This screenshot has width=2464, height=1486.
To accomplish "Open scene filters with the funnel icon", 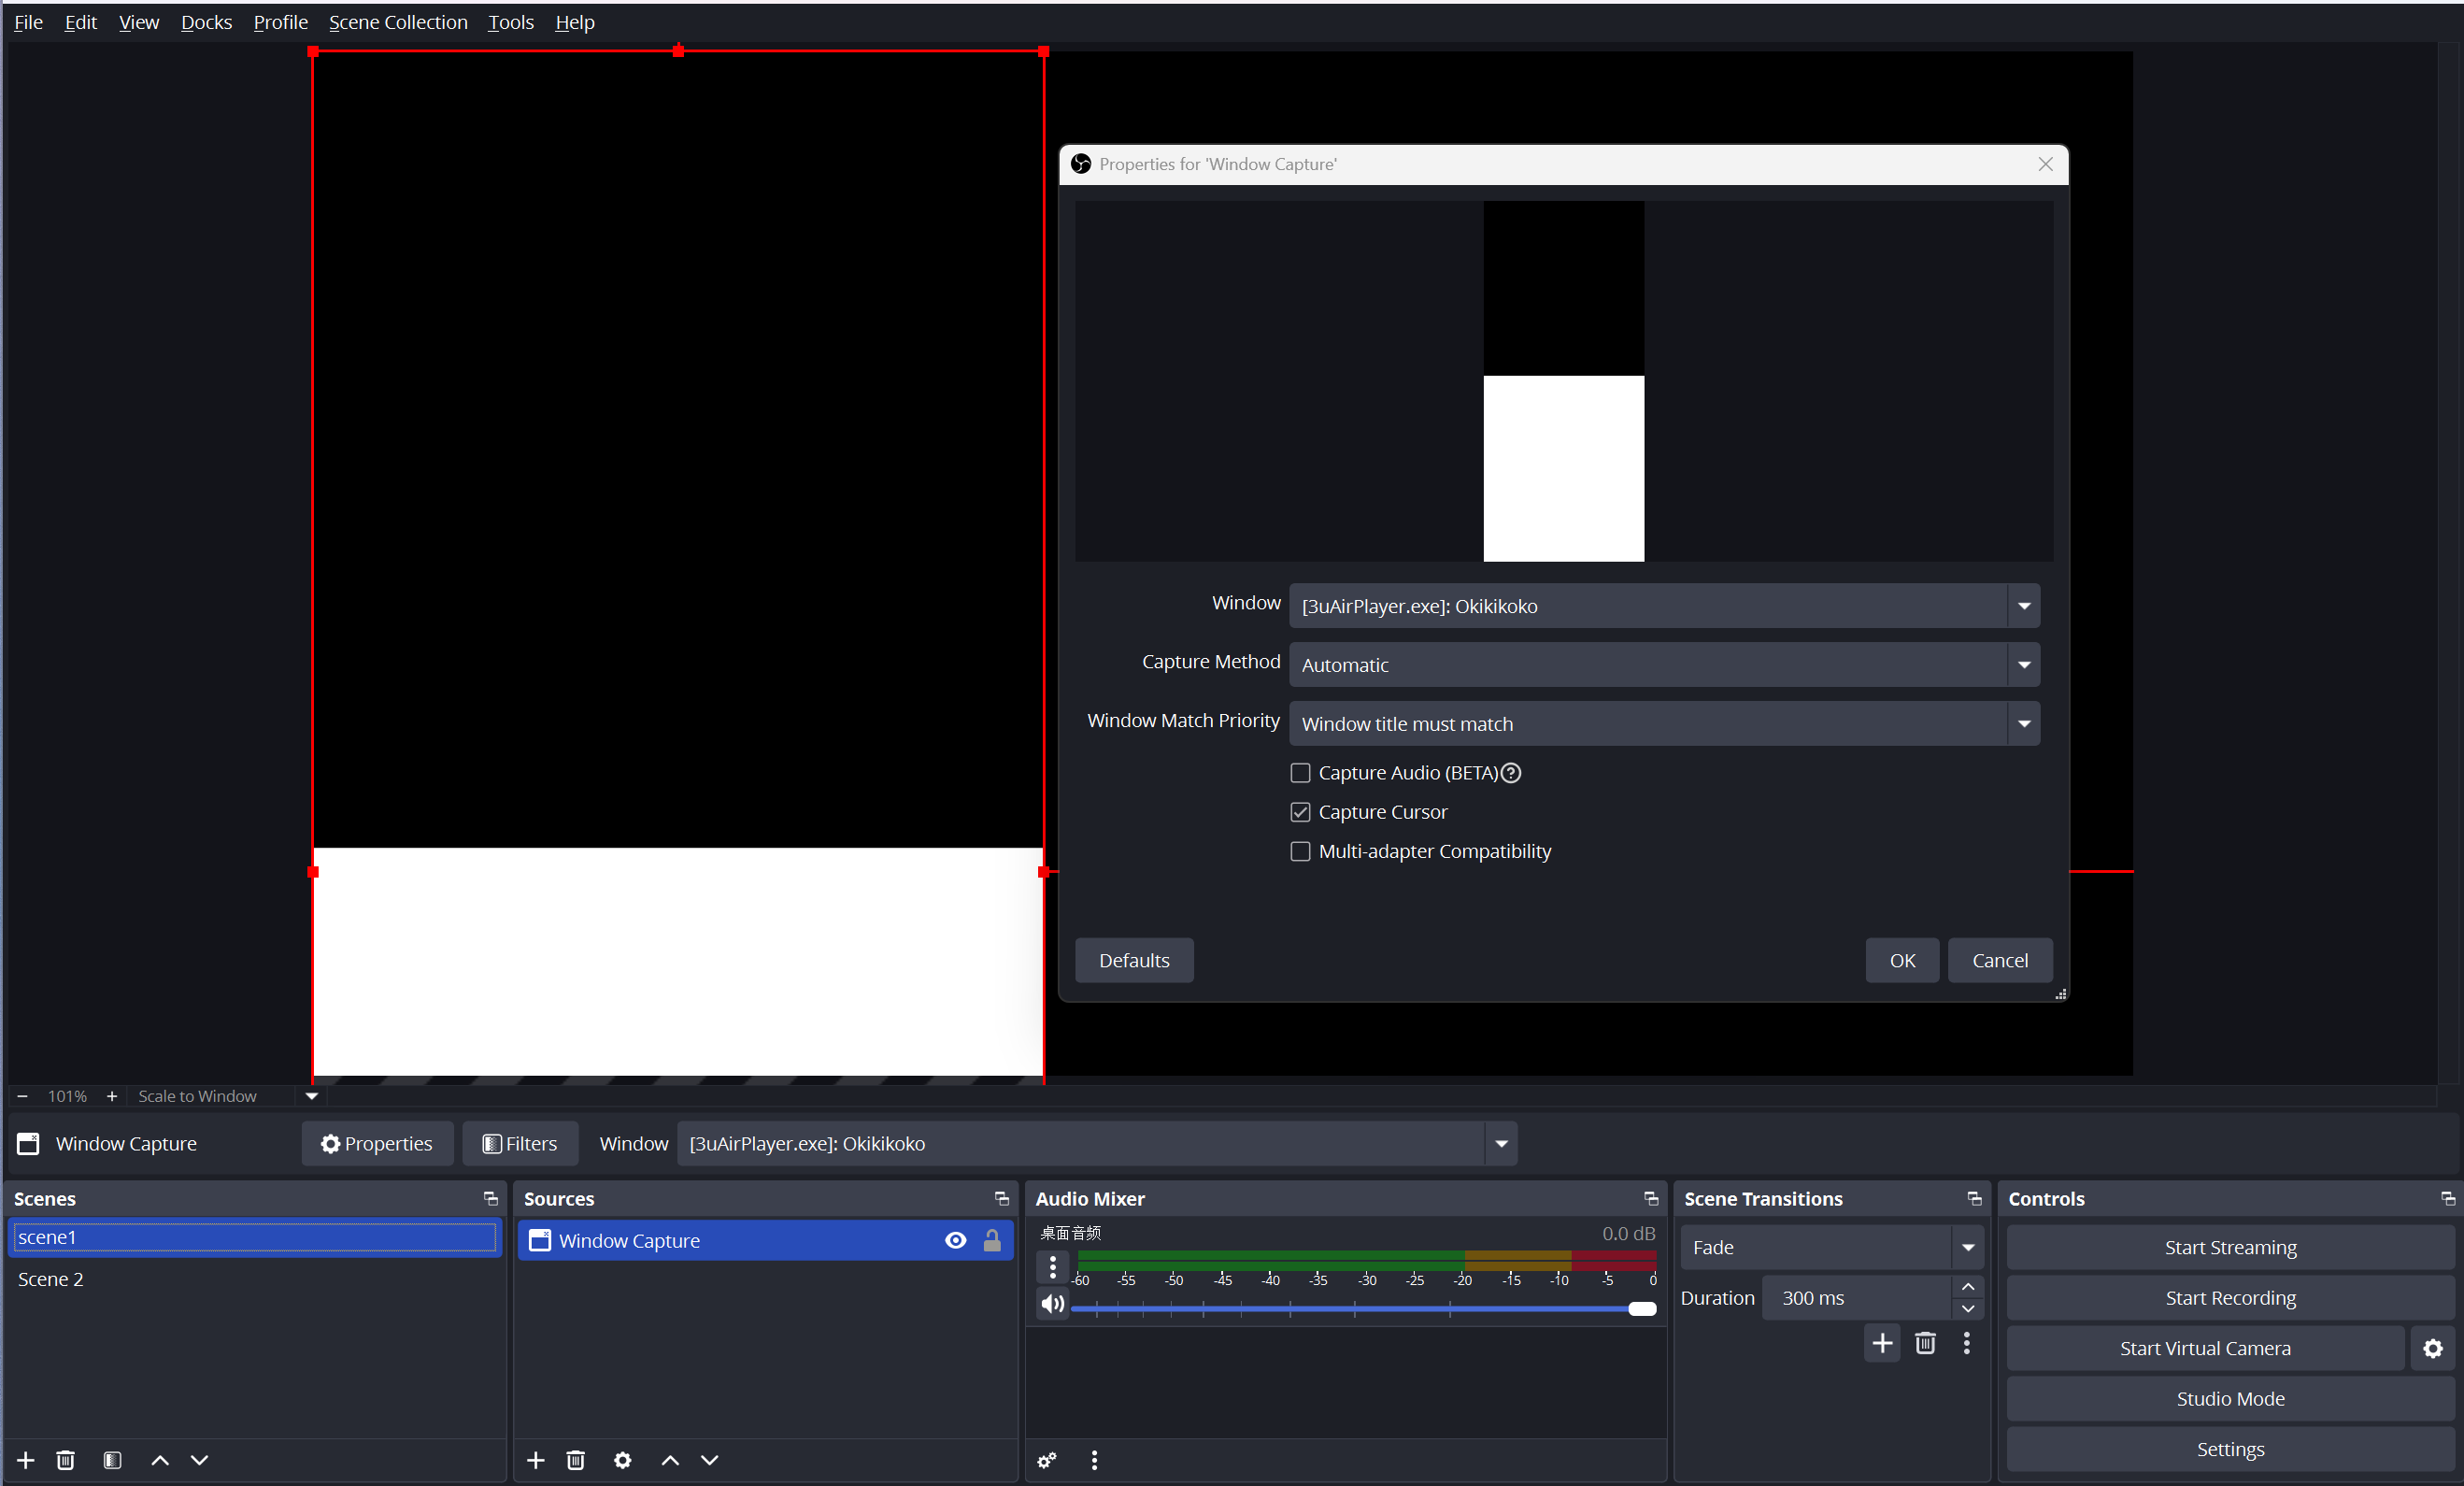I will [112, 1460].
